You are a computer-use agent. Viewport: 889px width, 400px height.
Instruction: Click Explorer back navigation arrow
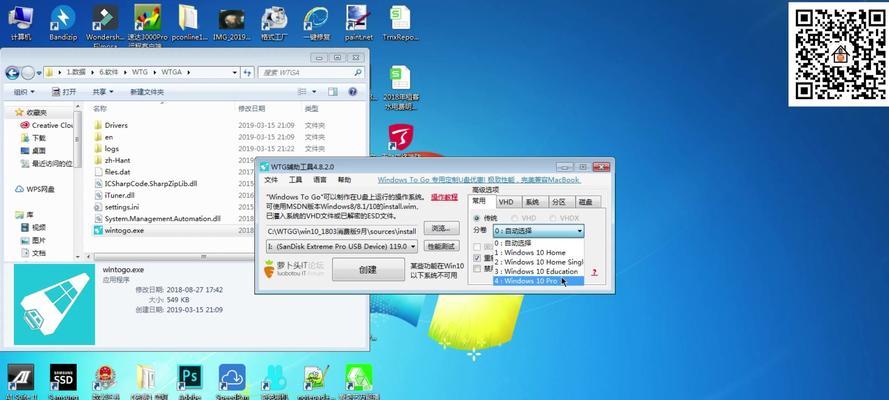coord(12,73)
